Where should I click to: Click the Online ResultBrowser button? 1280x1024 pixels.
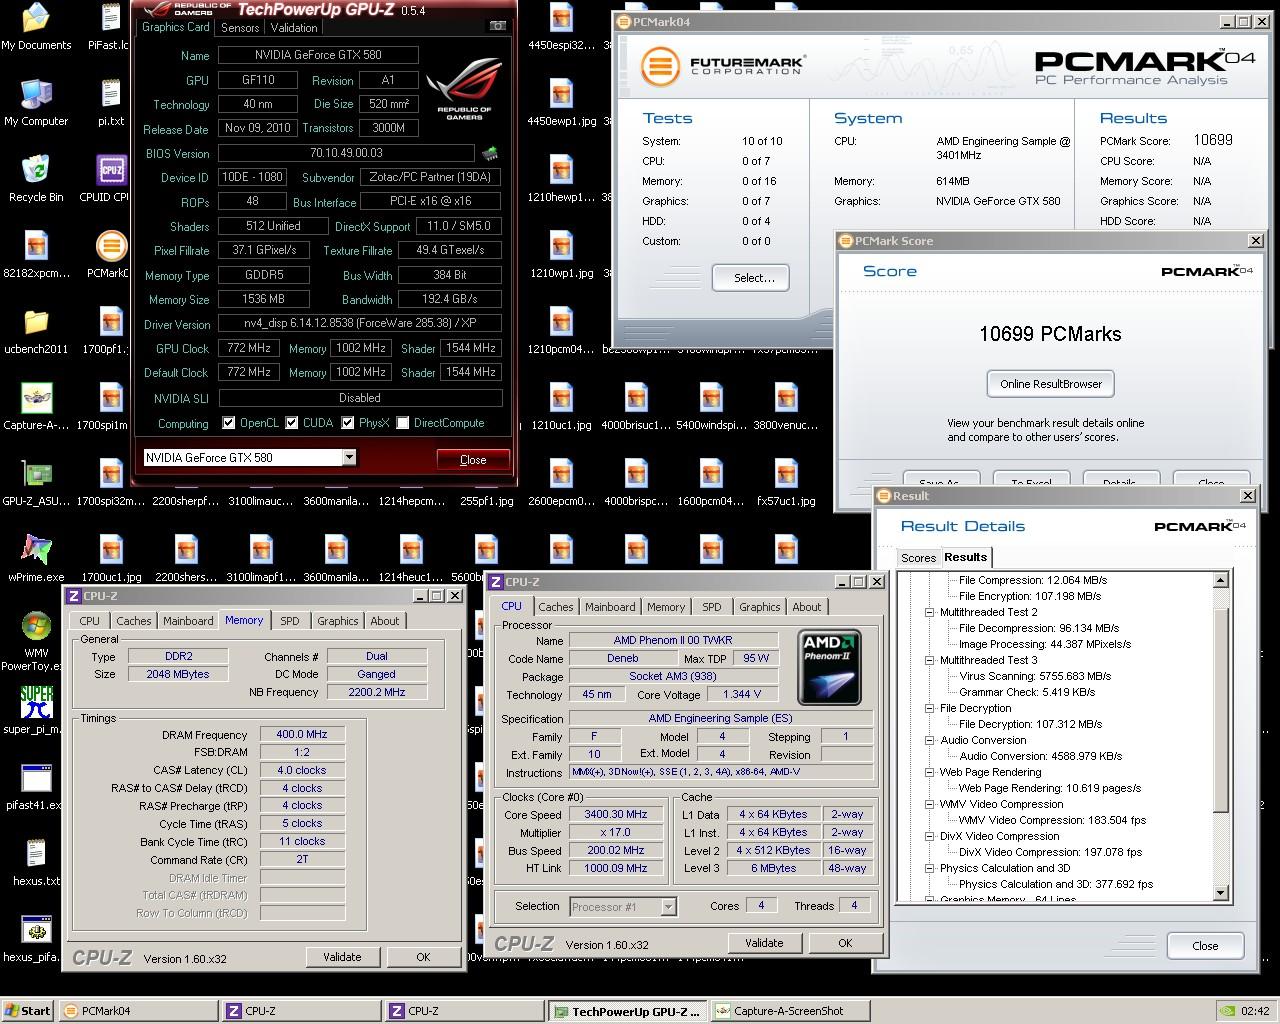click(x=1051, y=384)
